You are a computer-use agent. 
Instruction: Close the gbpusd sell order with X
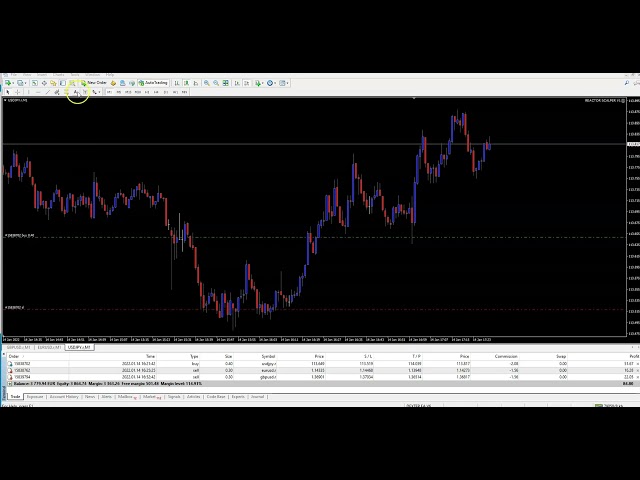pos(636,376)
